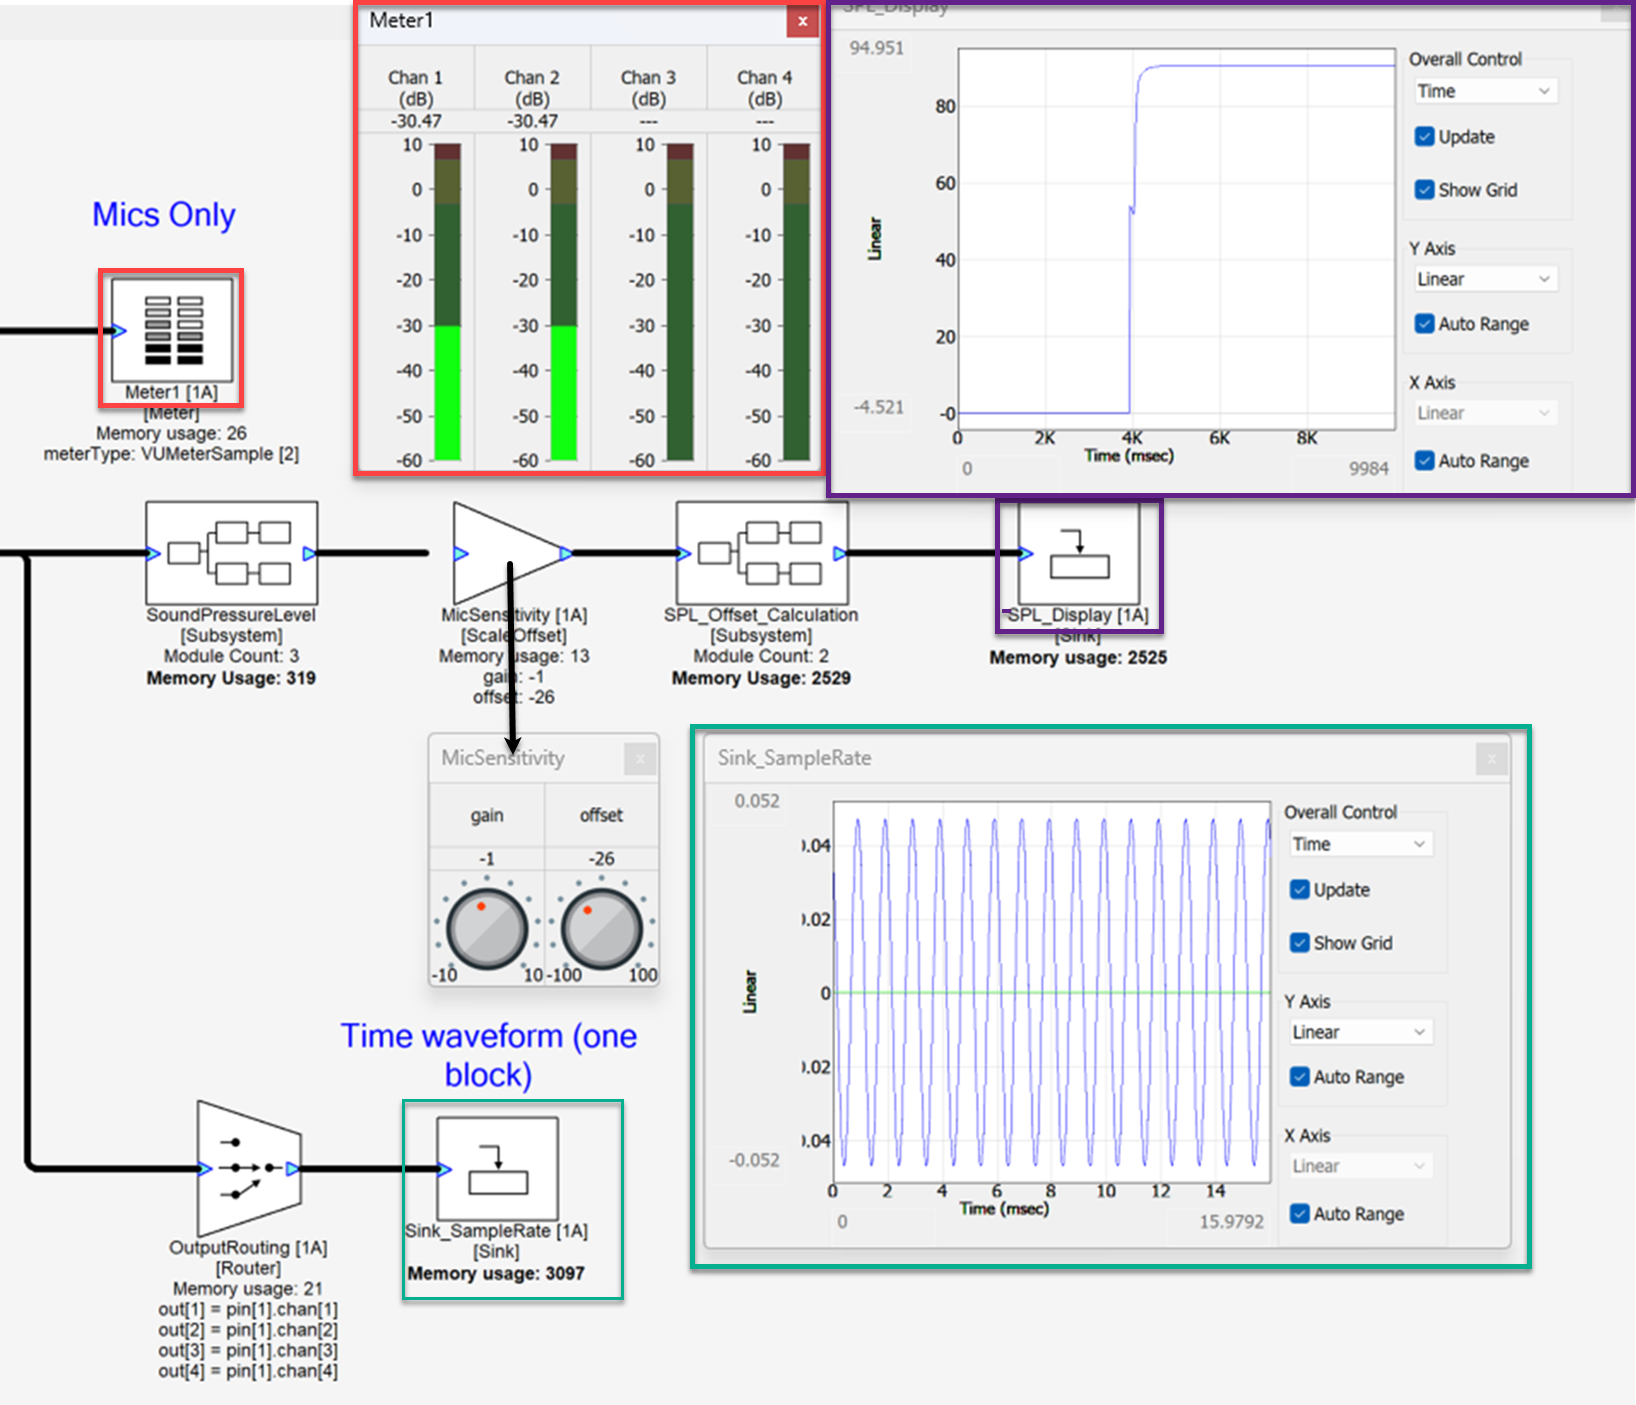The width and height of the screenshot is (1636, 1405).
Task: Toggle X Axis Auto Range in Sink_SampleRate
Action: point(1300,1214)
